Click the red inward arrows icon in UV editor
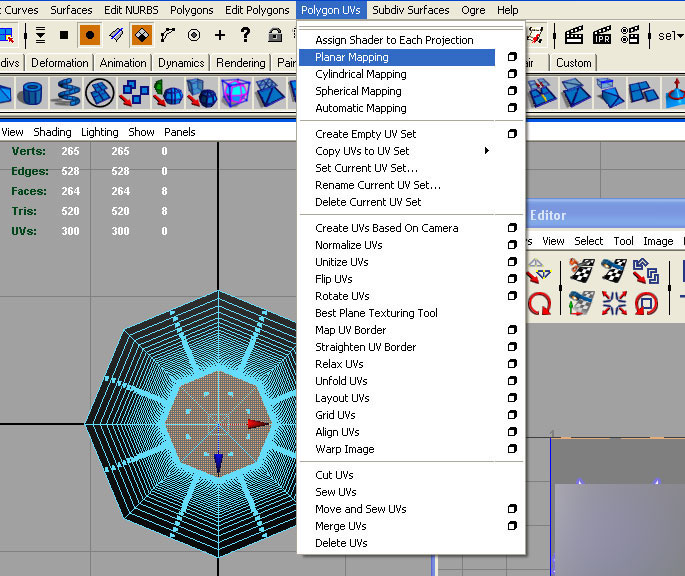This screenshot has width=685, height=576. click(x=614, y=303)
